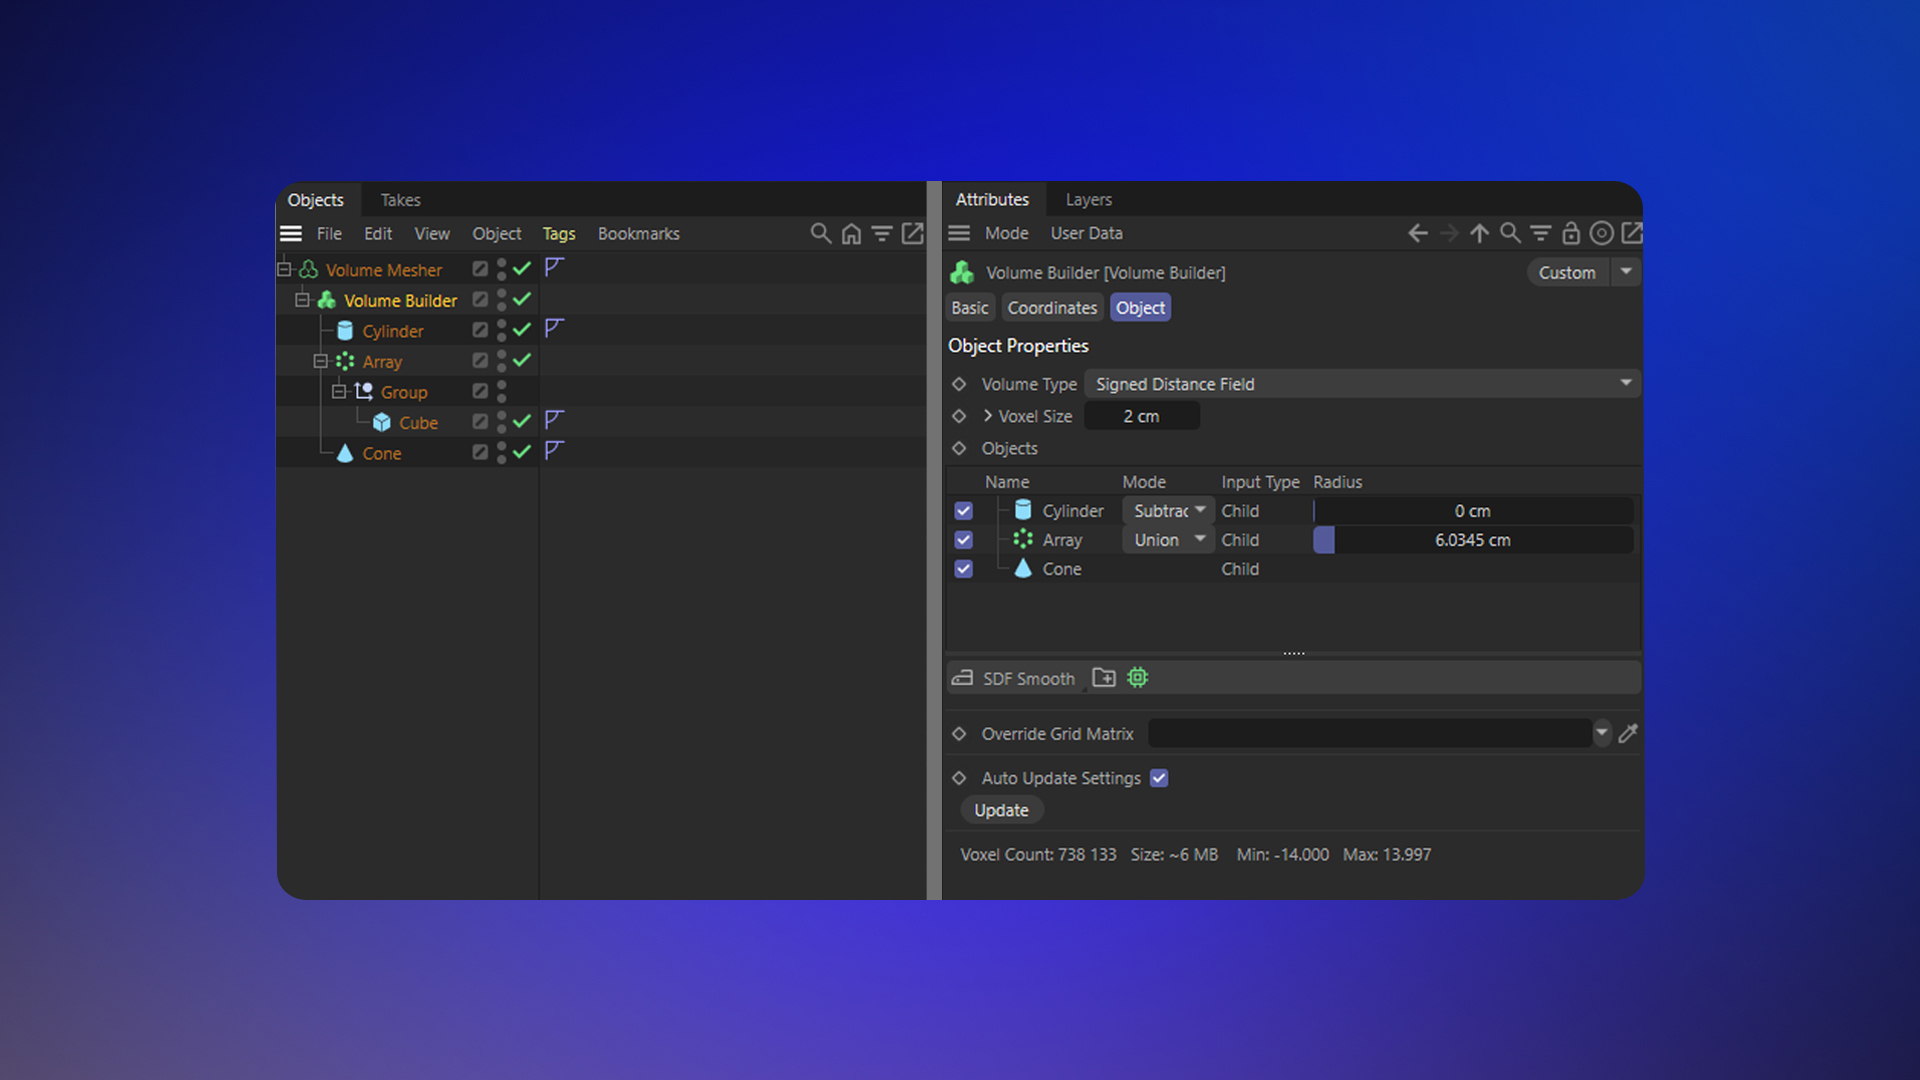Screen dimensions: 1920x1080
Task: Open the Bookmarks menu
Action: [x=638, y=233]
